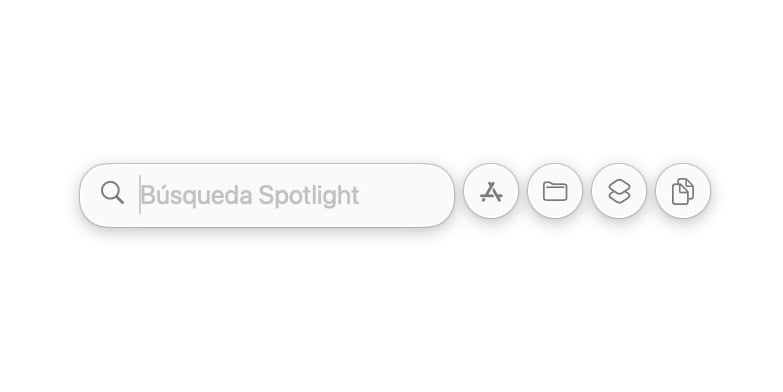Click the word Spotlight in search bar

click(309, 195)
